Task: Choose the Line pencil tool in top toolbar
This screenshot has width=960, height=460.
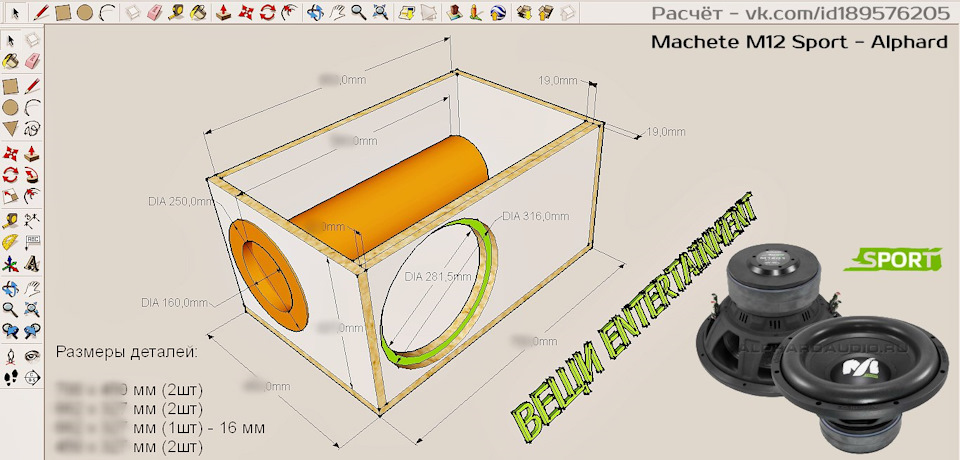Action: tap(40, 12)
